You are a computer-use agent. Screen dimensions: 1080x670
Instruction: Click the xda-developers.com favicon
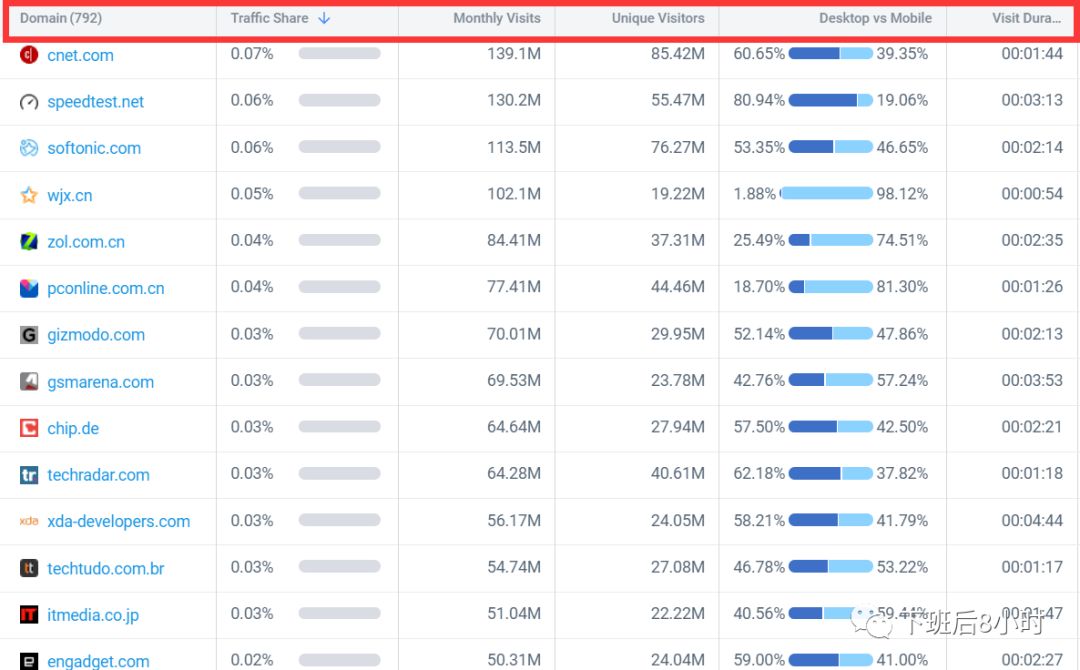pos(29,521)
